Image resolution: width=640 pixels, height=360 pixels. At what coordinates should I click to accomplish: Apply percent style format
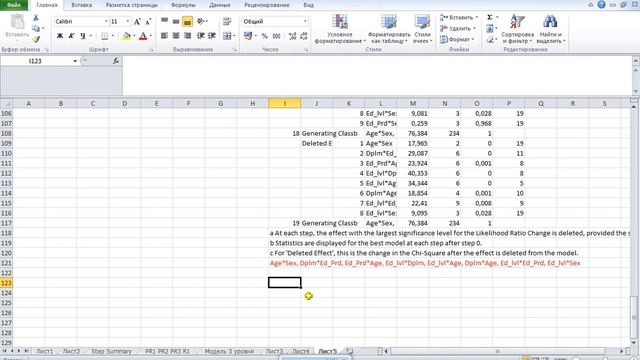(x=265, y=36)
